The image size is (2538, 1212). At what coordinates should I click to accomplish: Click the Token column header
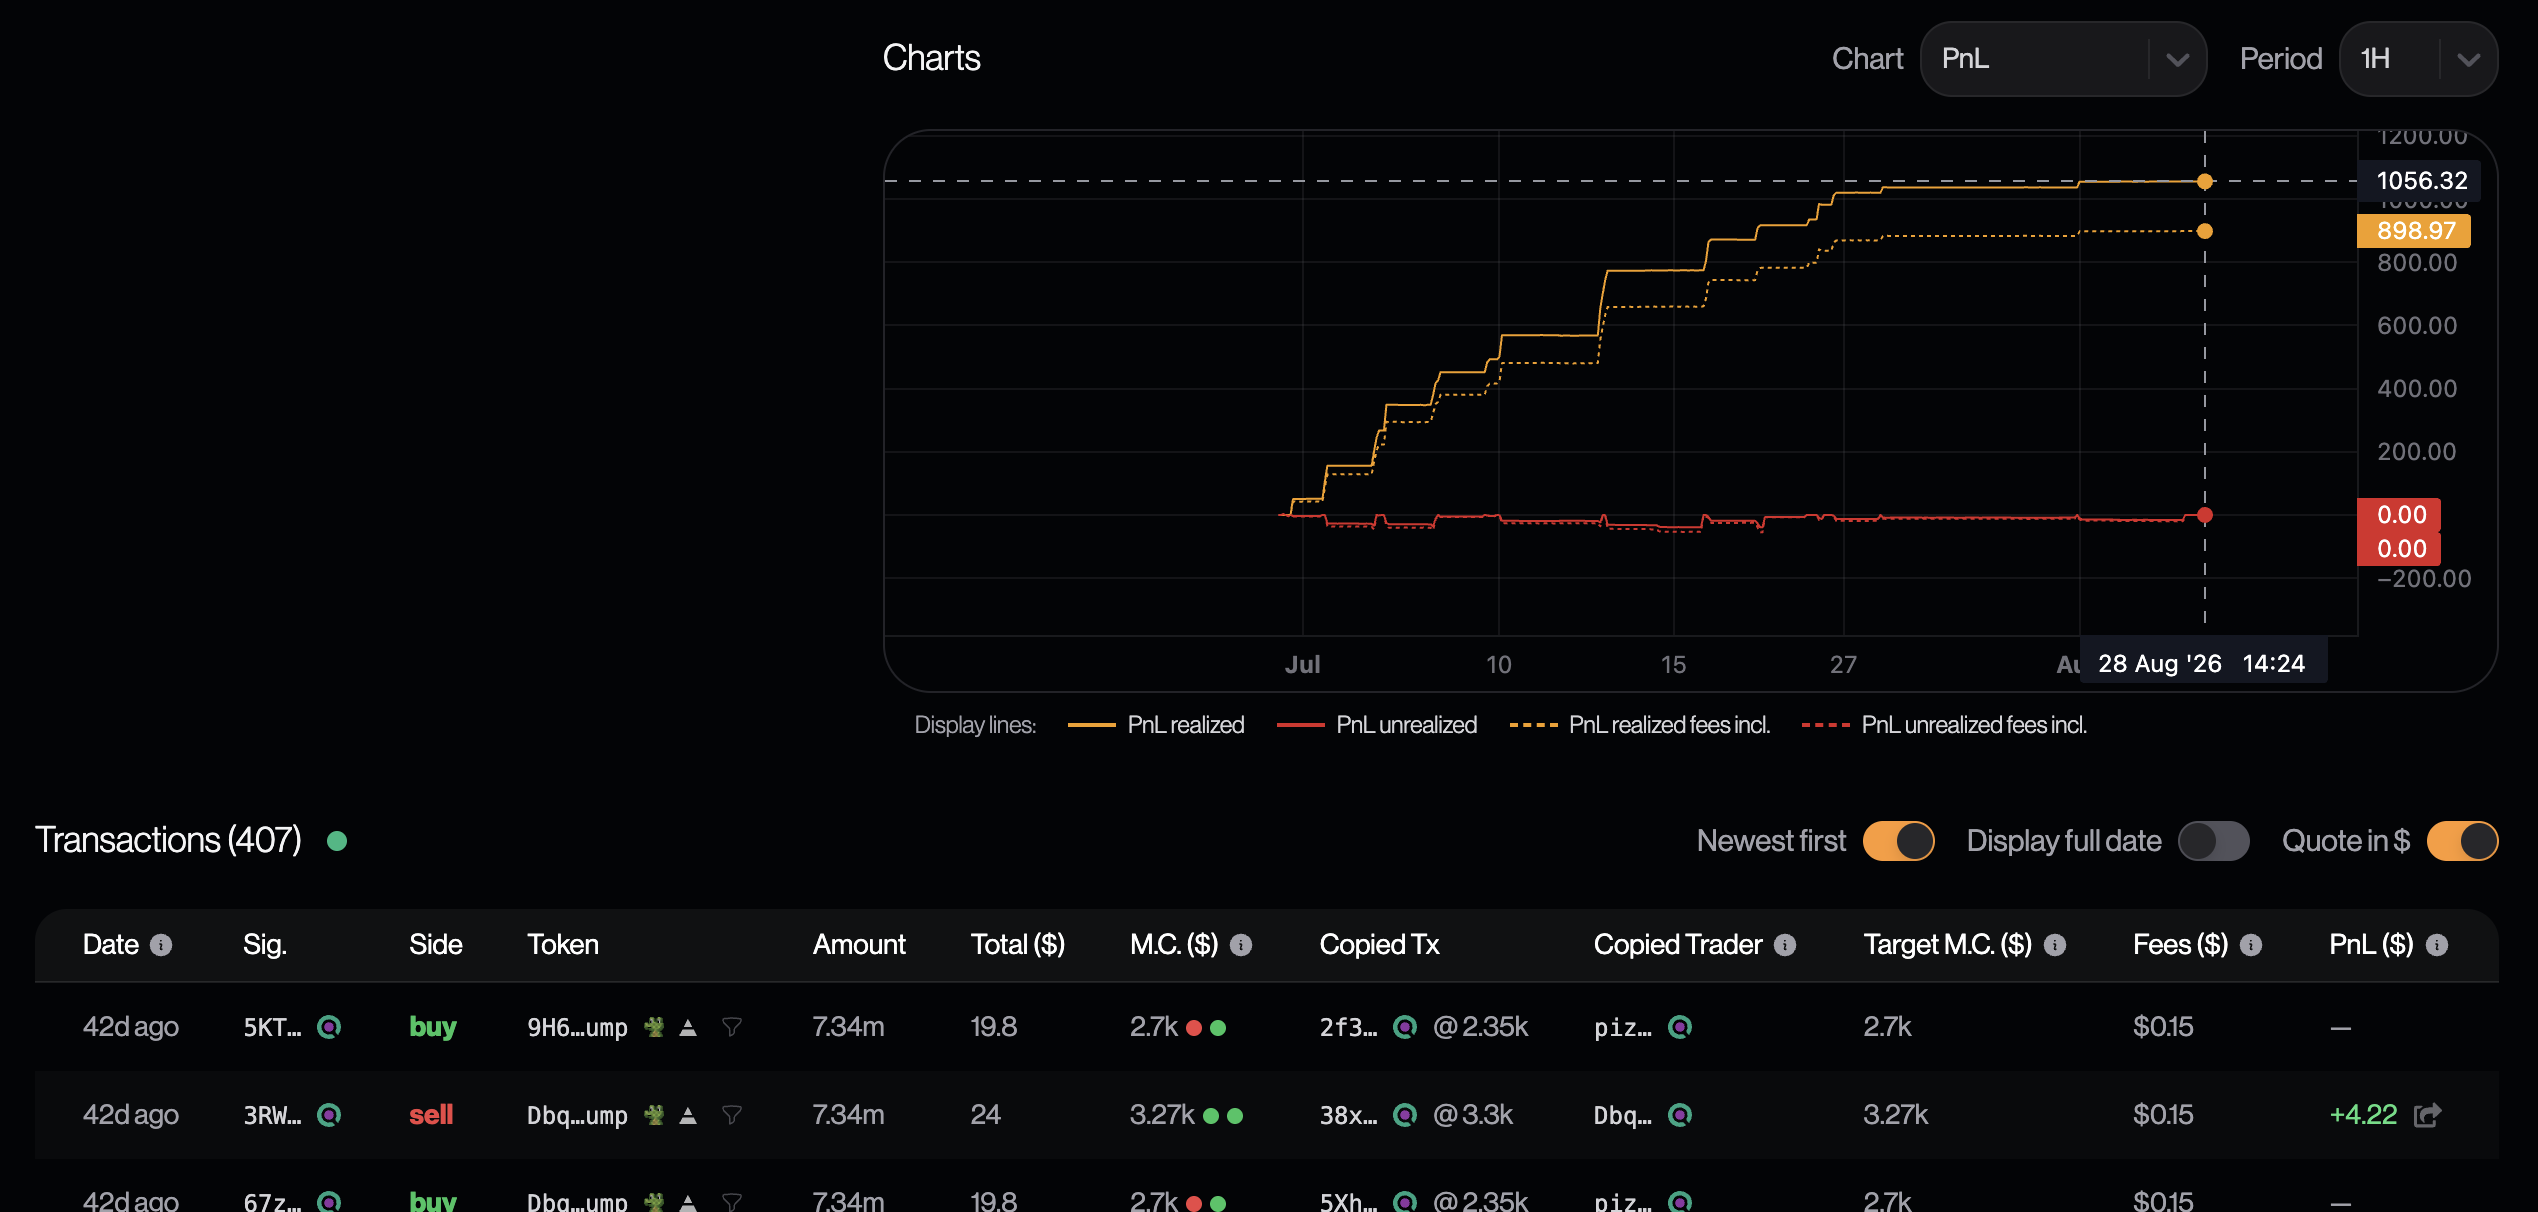pos(563,945)
